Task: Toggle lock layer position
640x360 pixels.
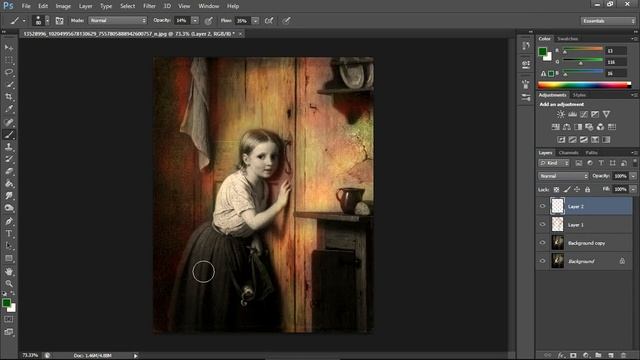Action: [577, 189]
